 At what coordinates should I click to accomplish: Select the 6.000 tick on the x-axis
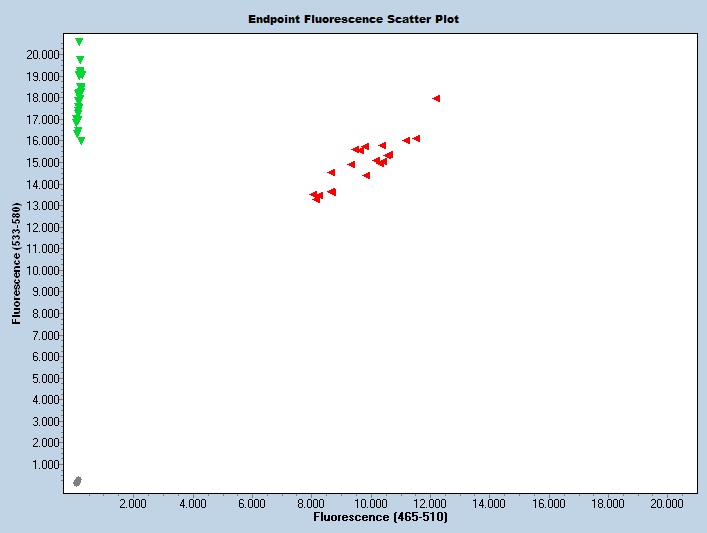(251, 503)
